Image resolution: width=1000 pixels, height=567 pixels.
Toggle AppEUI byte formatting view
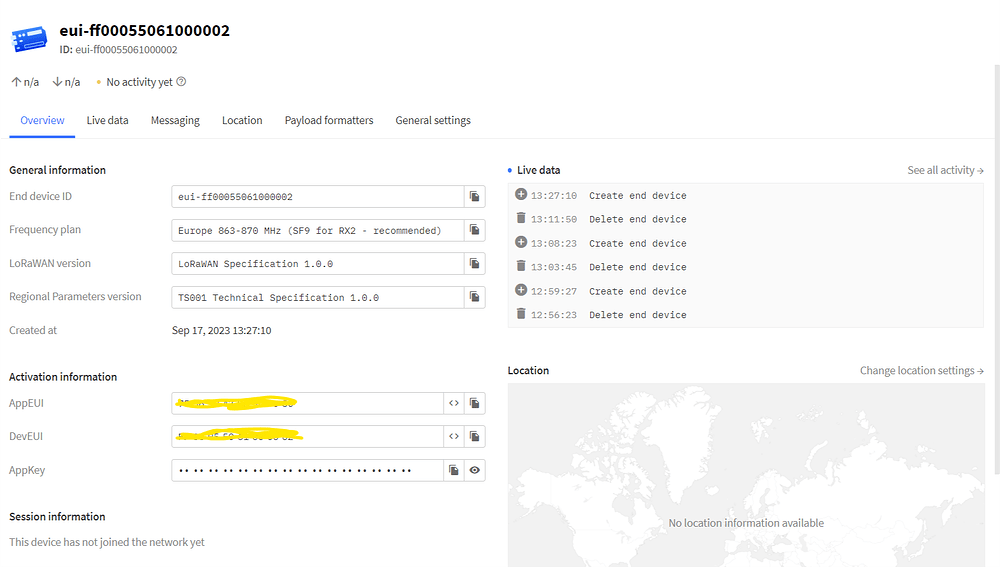point(454,403)
